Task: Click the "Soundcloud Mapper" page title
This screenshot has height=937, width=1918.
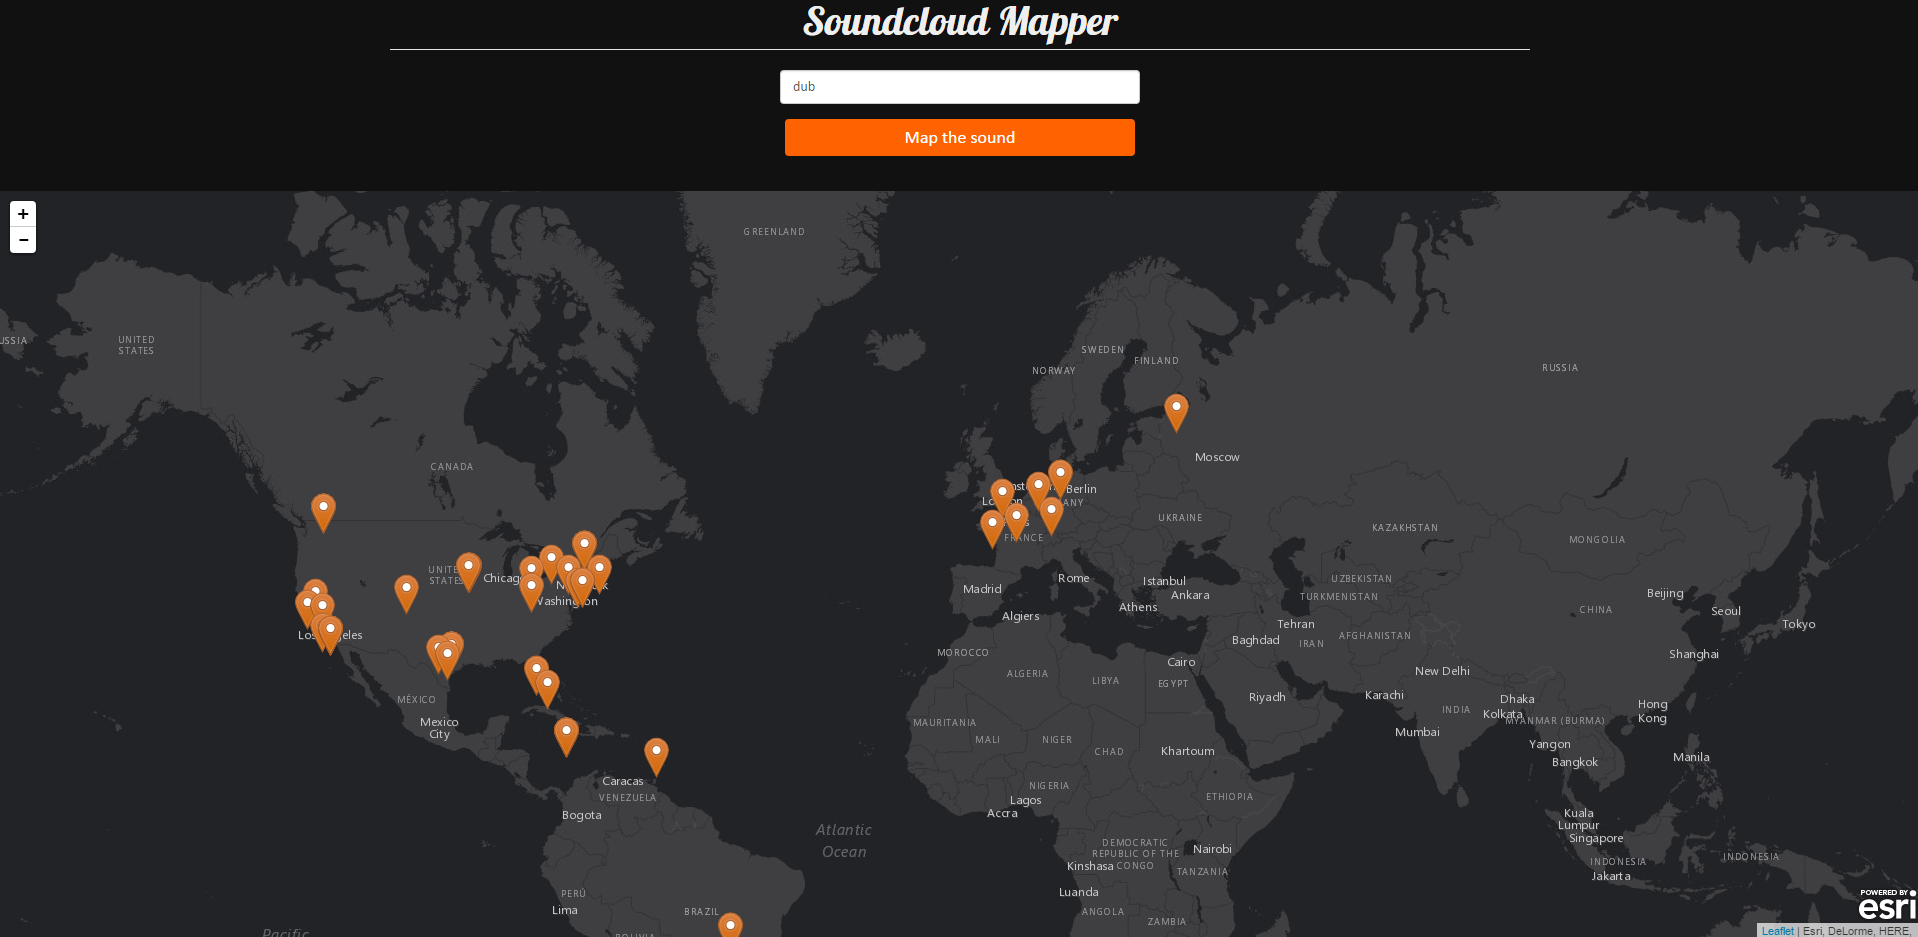Action: point(960,22)
